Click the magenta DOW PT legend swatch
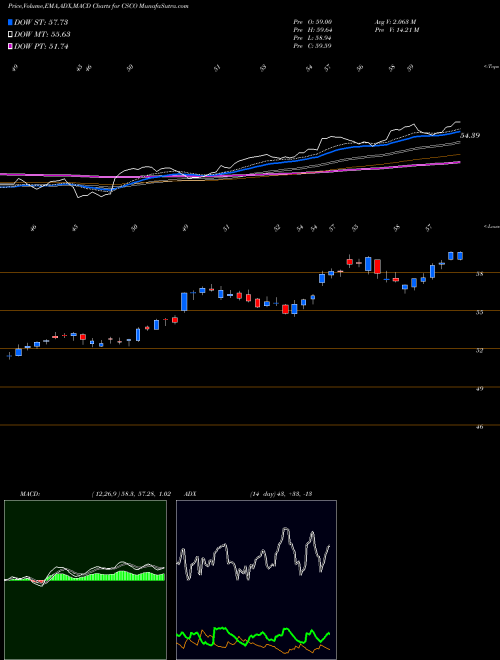The height and width of the screenshot is (660, 500). 10,47
